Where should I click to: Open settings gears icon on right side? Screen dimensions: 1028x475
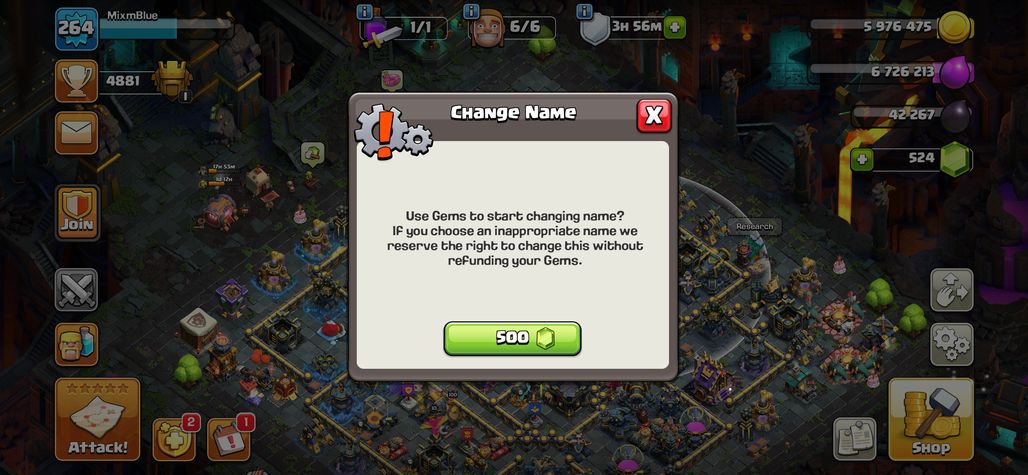951,344
